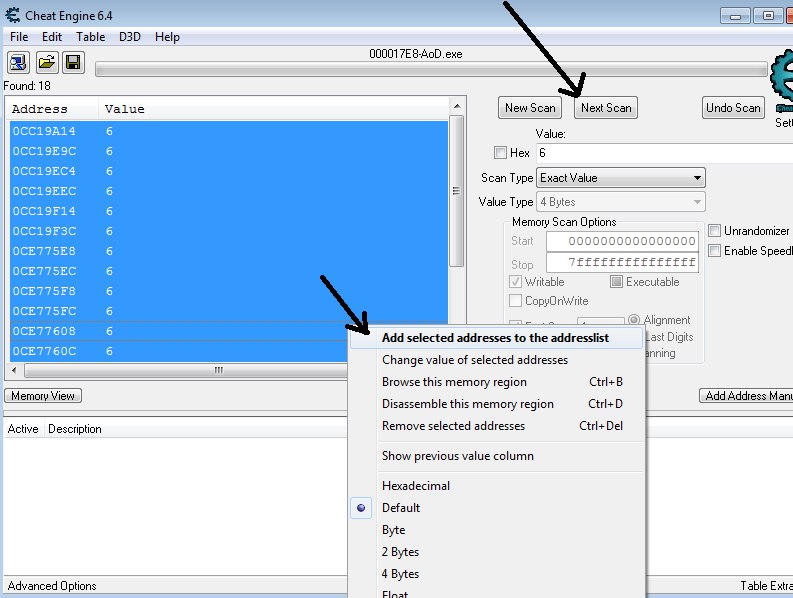Choose Add selected addresses to the addresslist

click(x=496, y=337)
